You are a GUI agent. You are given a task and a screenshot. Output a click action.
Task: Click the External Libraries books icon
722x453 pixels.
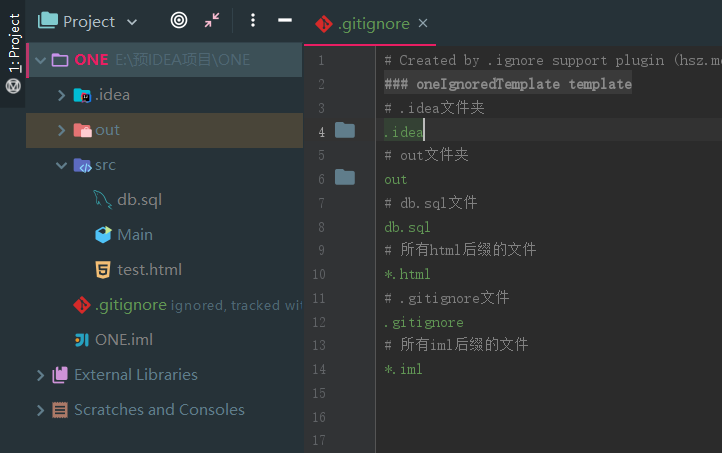60,375
